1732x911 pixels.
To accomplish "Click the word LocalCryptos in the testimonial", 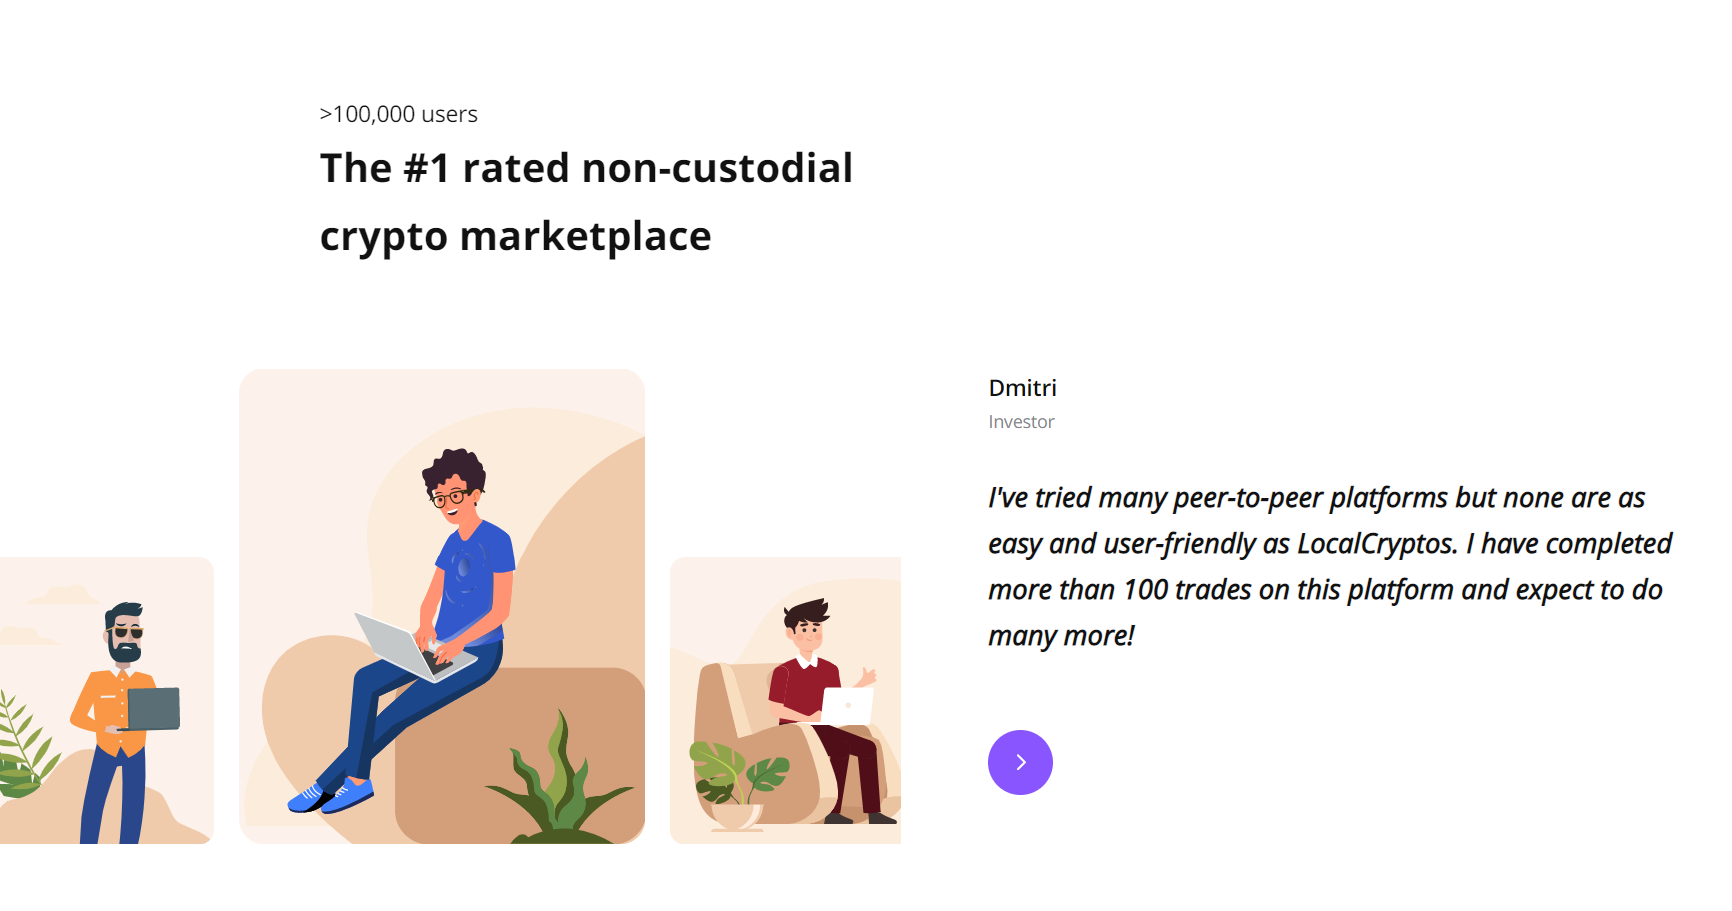I will (1376, 544).
